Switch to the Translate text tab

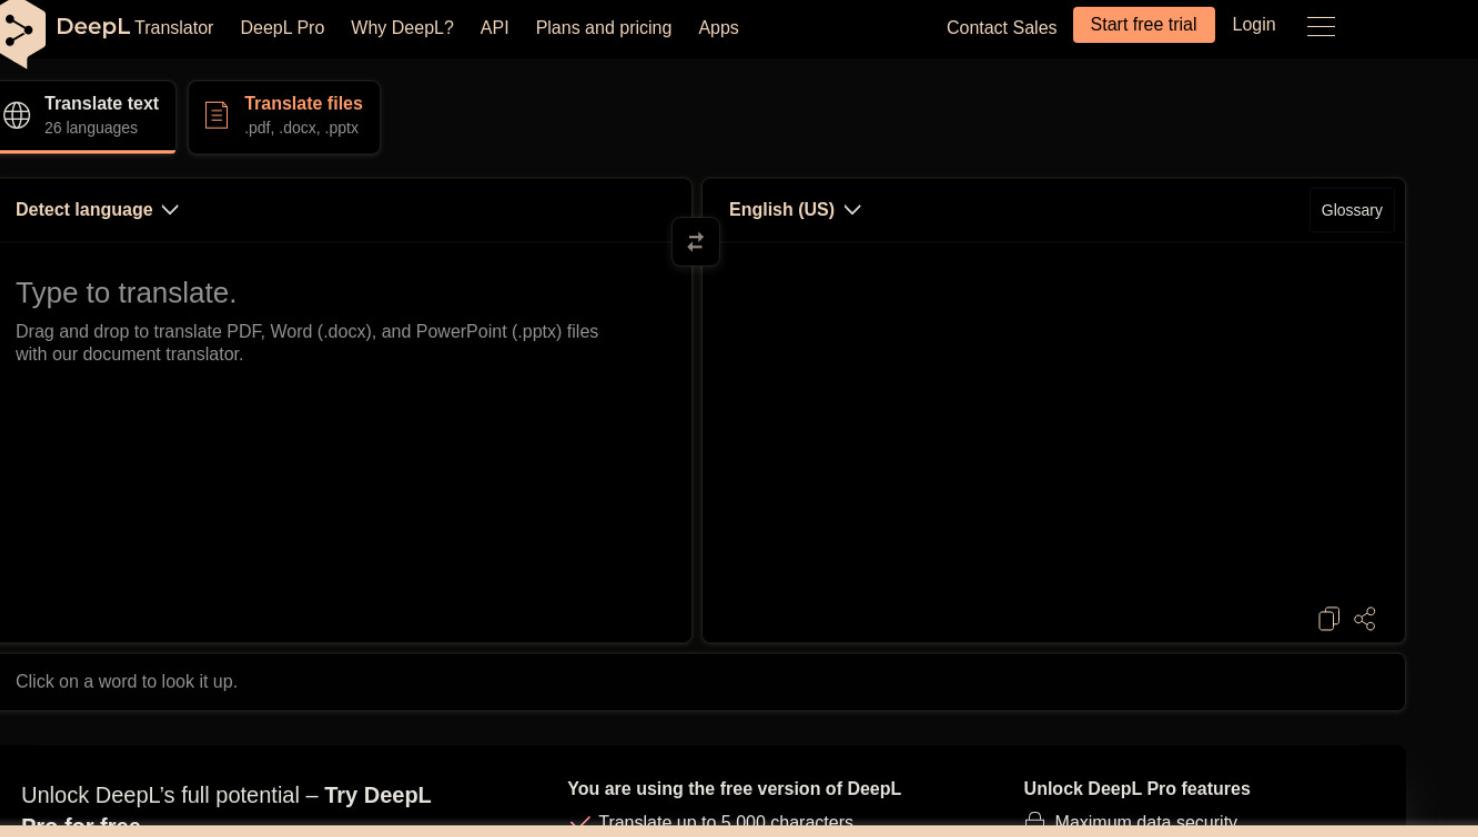pyautogui.click(x=88, y=116)
